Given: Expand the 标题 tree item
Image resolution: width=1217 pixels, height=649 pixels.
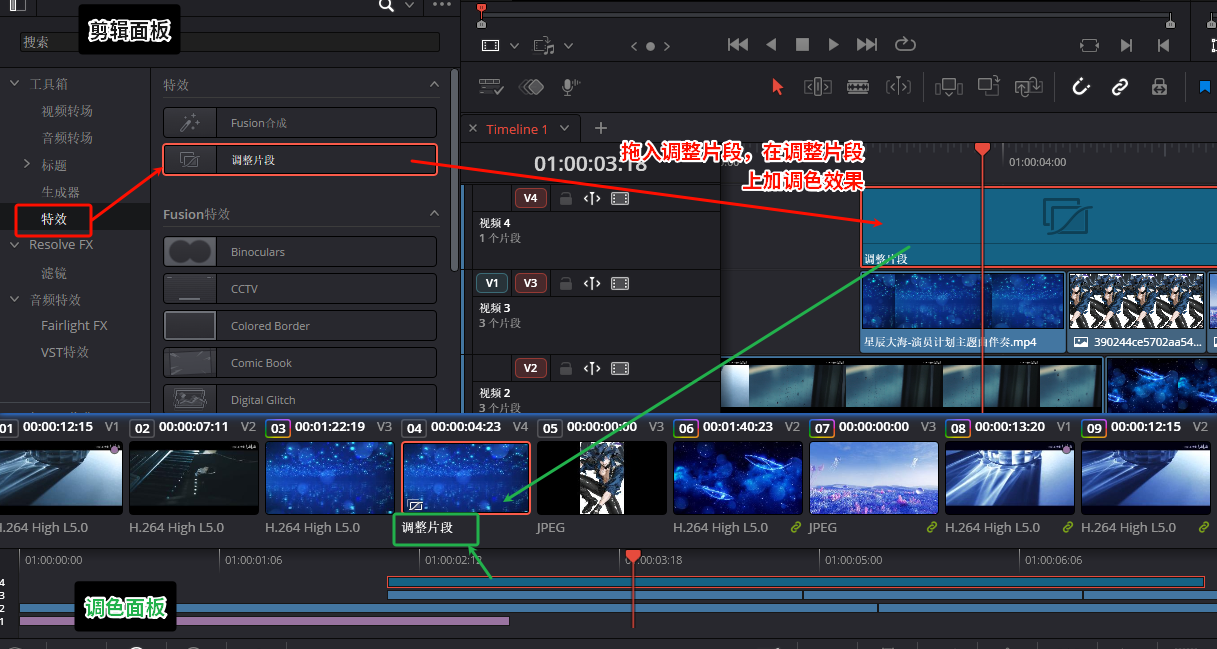Looking at the screenshot, I should [27, 164].
